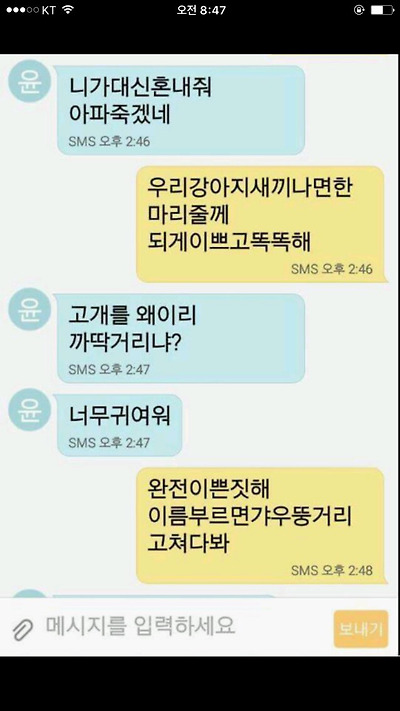
Task: Tap SMS 오후 2:47 timestamp under 너무귀여워
Action: (x=109, y=442)
